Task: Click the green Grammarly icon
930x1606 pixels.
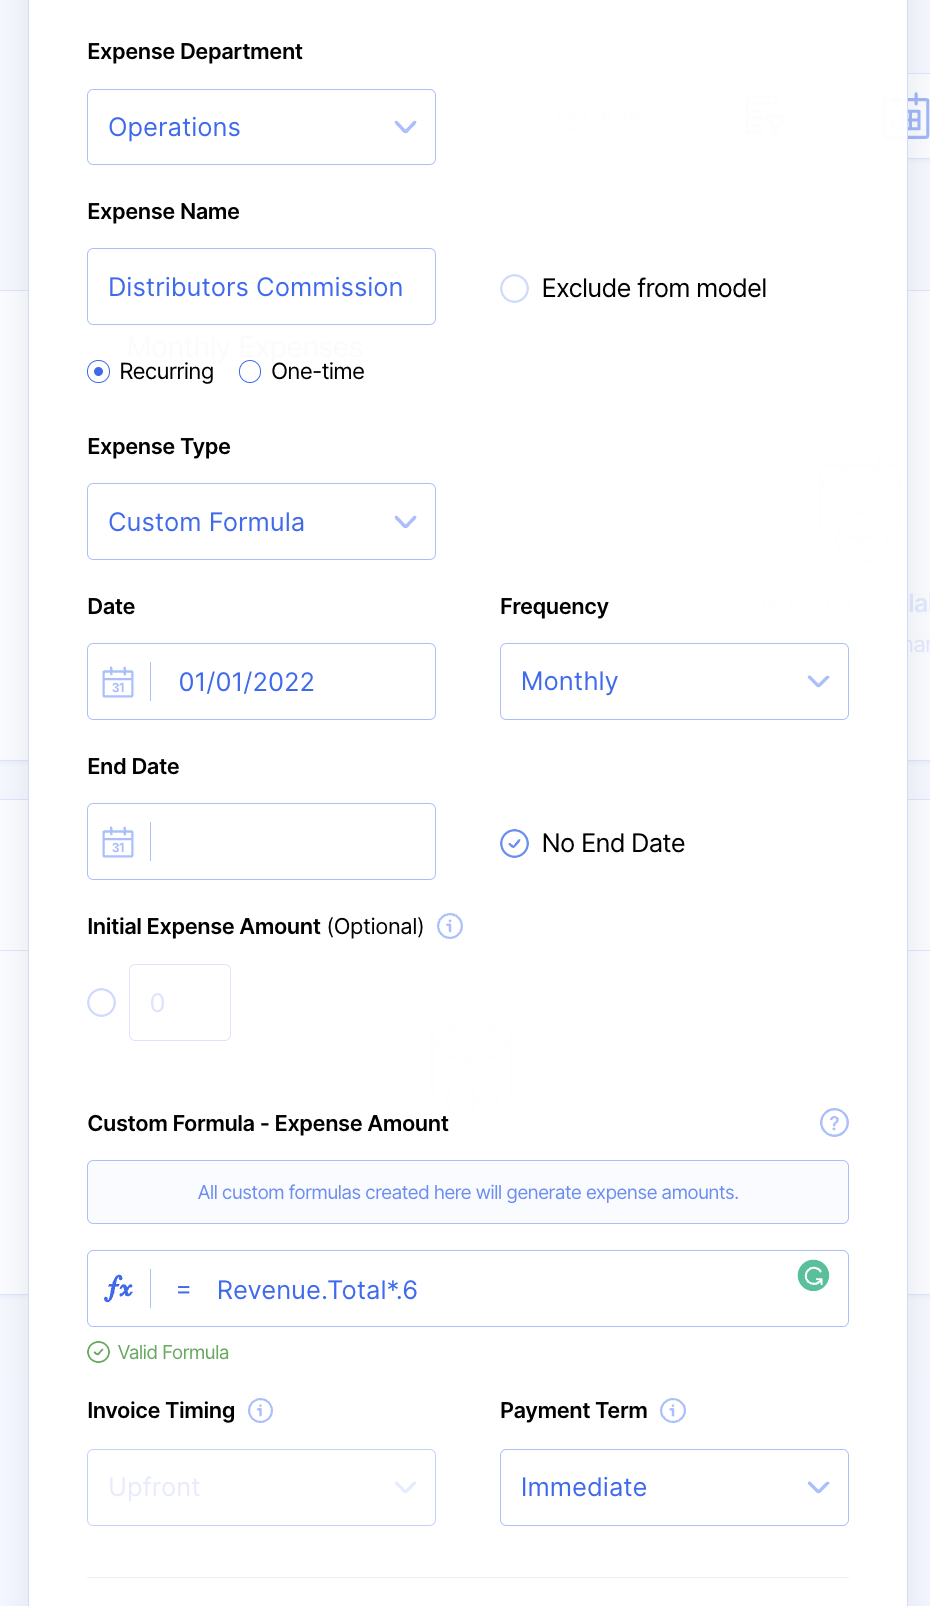Action: [x=813, y=1275]
